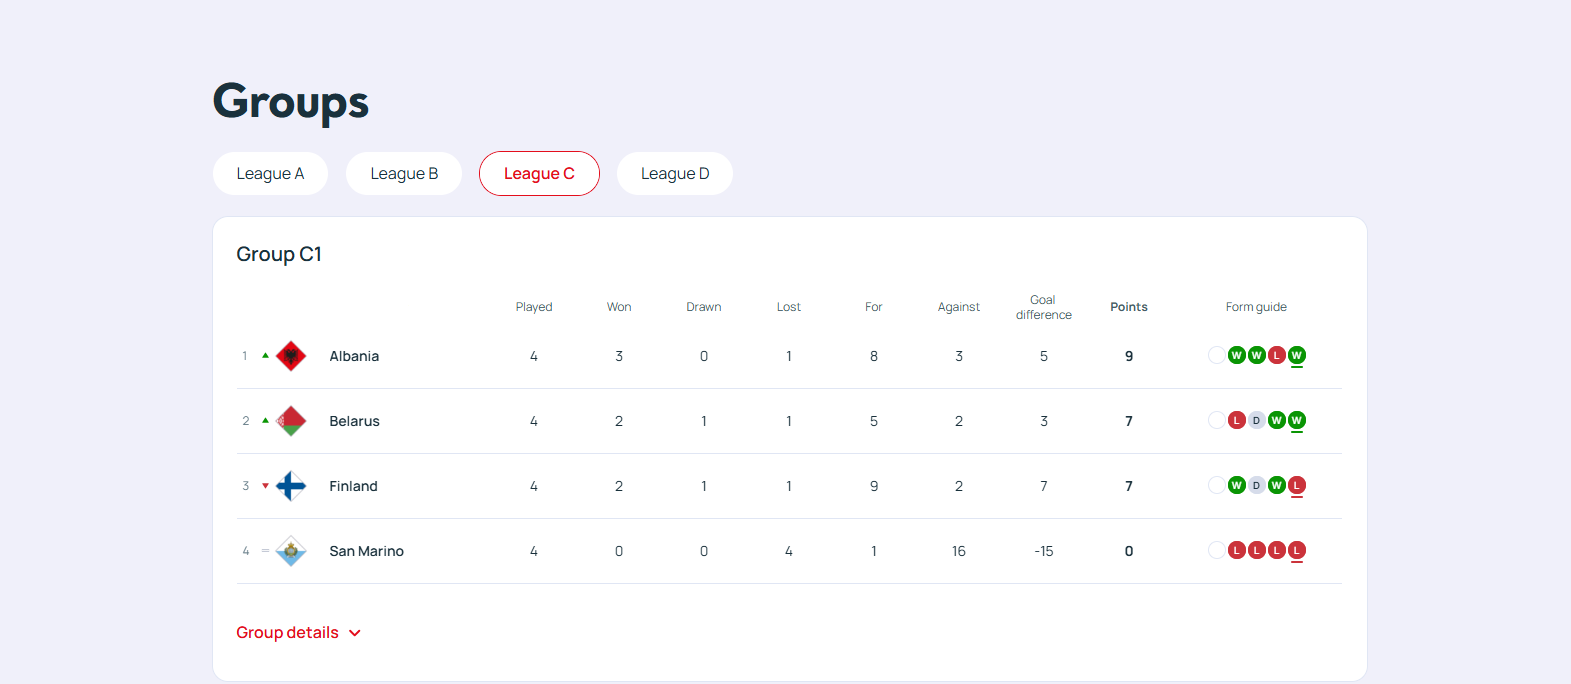Click the Goal difference column header
The image size is (1571, 684).
1044,307
